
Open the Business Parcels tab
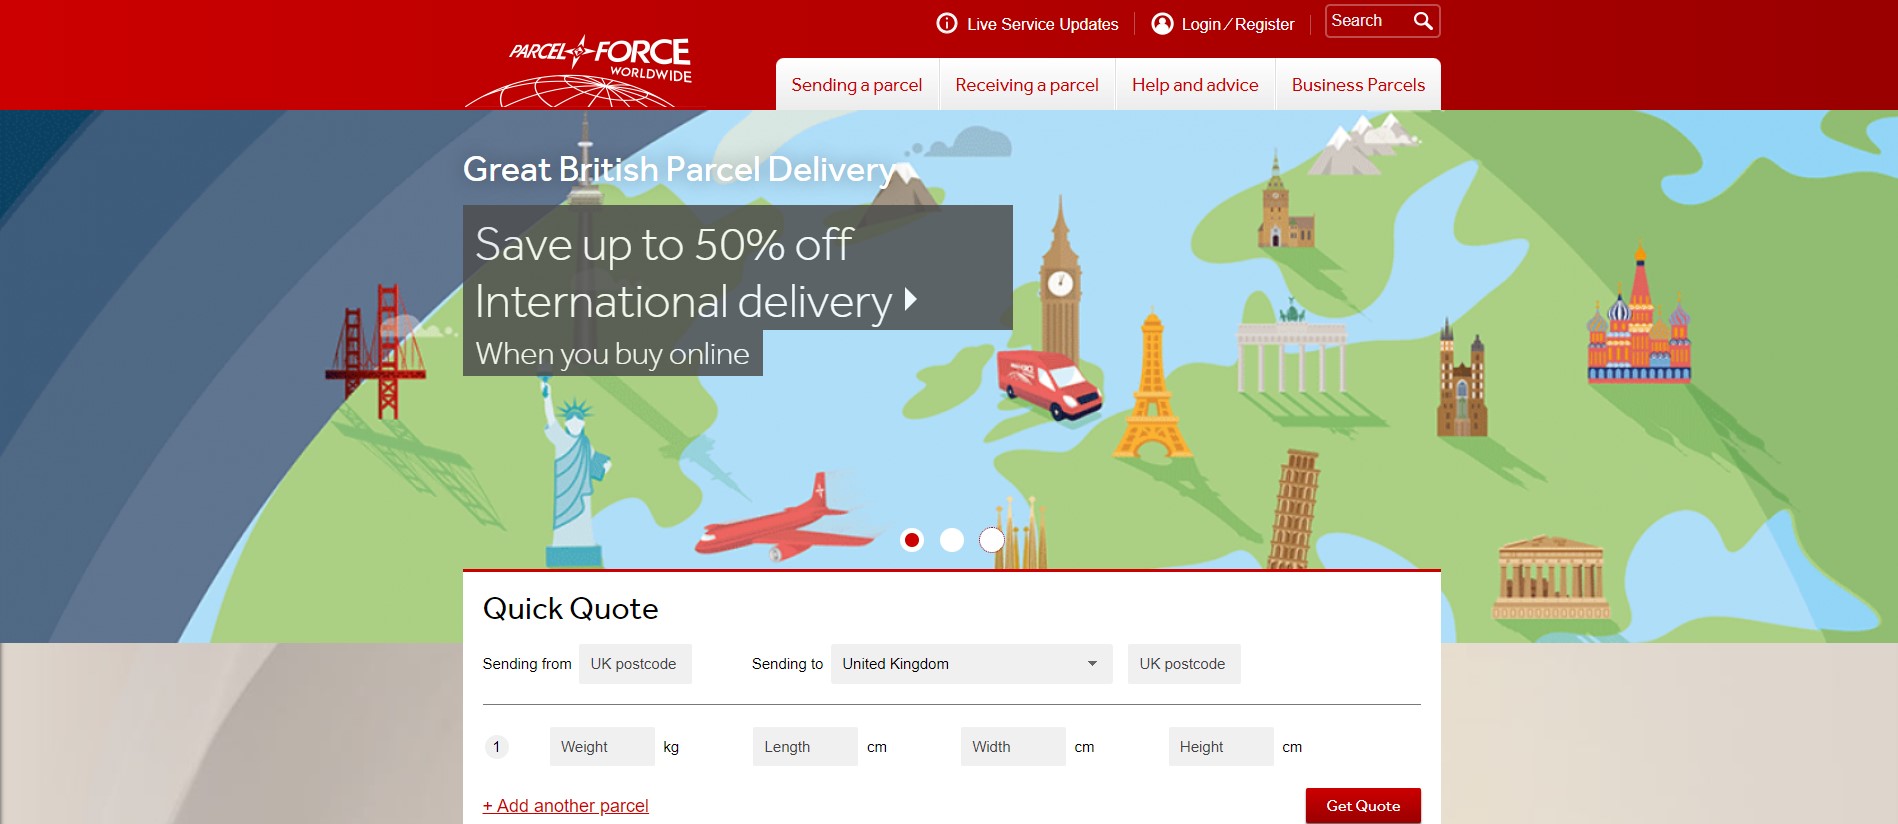(1358, 85)
